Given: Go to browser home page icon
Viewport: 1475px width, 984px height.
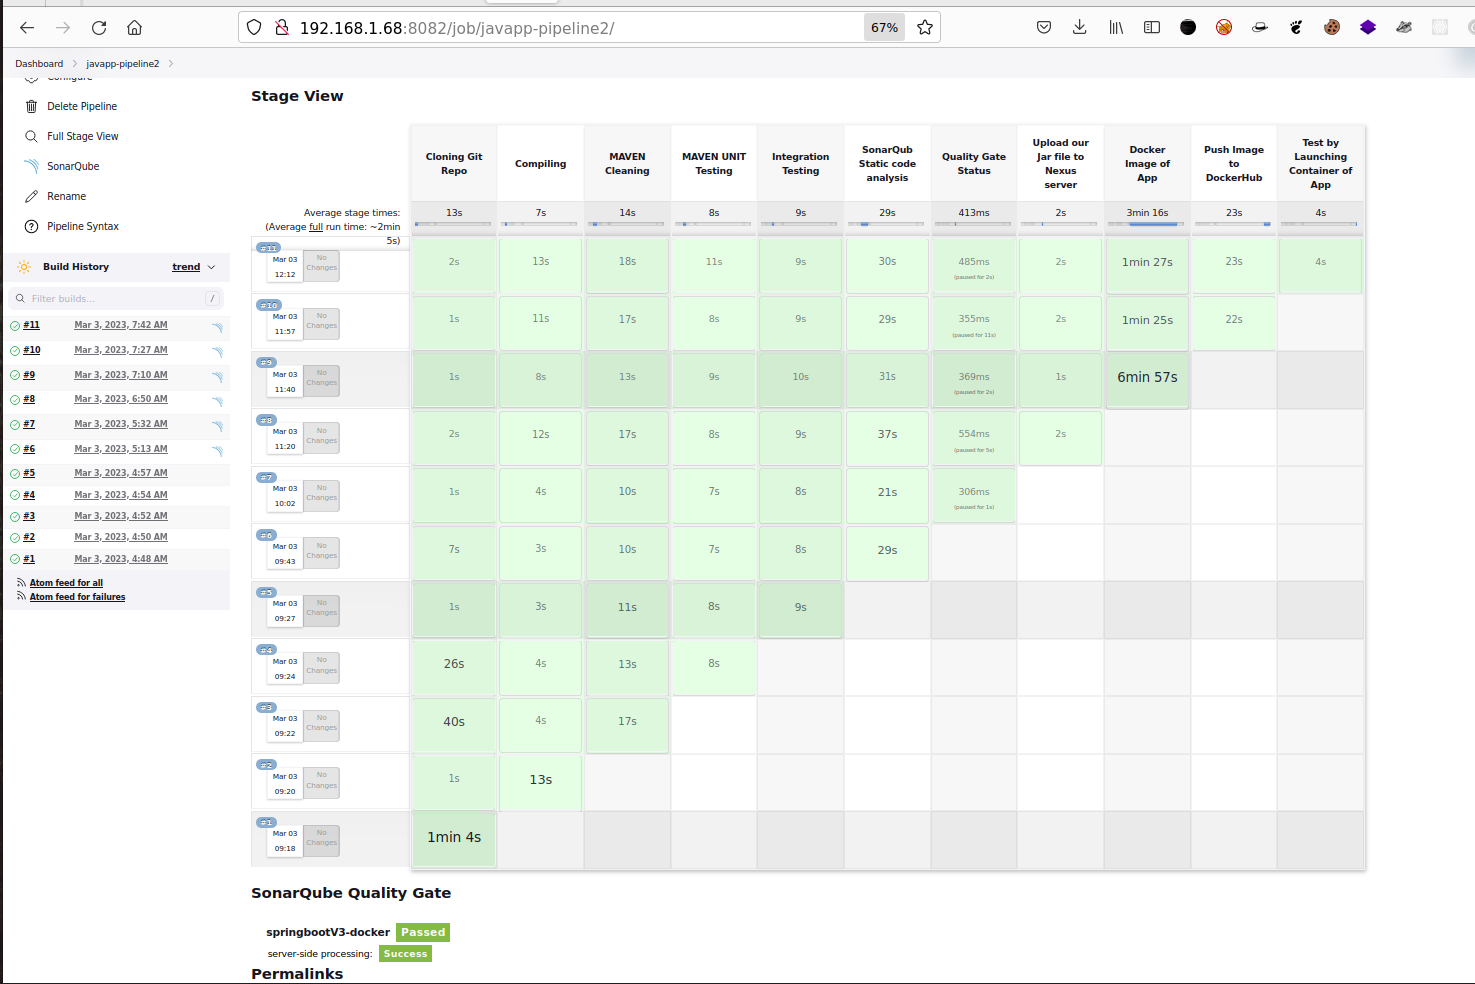Looking at the screenshot, I should (x=135, y=28).
